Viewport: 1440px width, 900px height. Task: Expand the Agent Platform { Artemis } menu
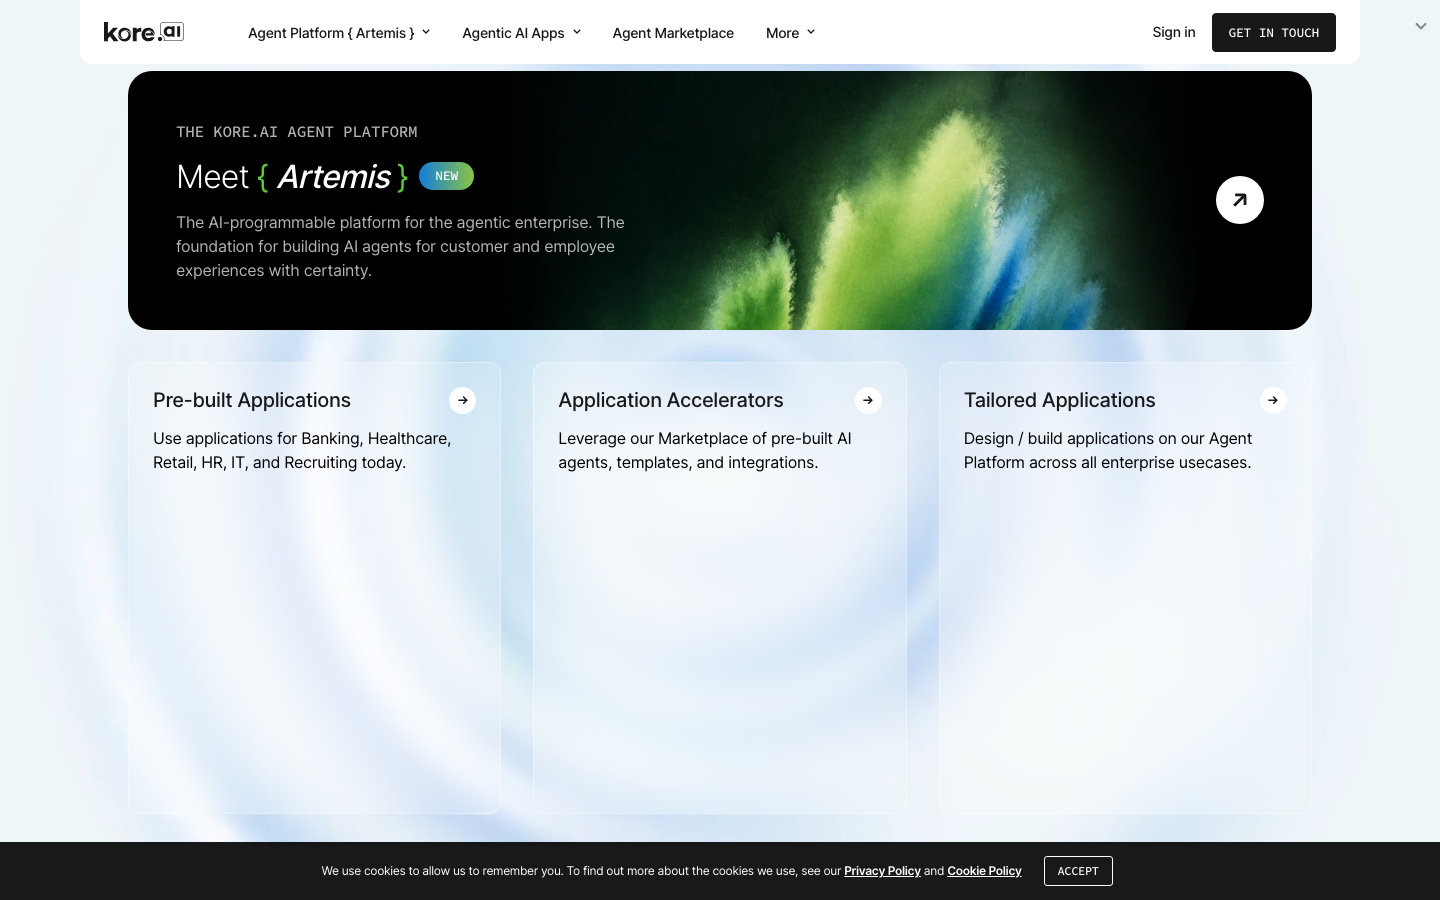339,33
